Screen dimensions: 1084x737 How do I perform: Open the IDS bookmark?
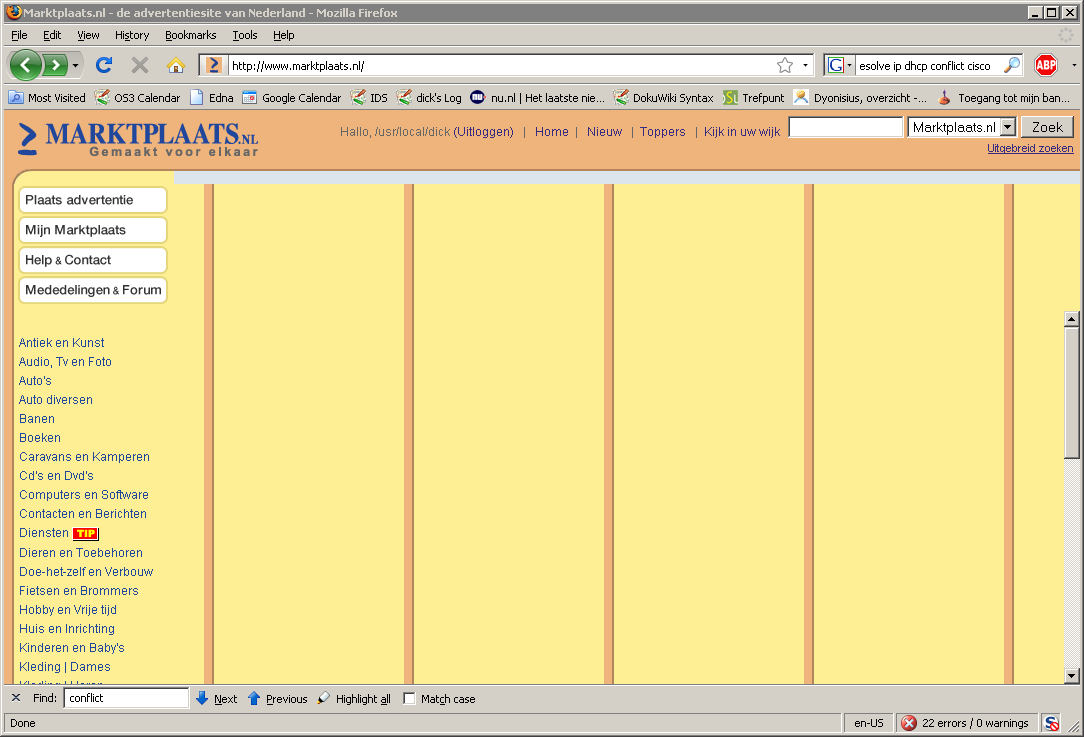[x=369, y=97]
